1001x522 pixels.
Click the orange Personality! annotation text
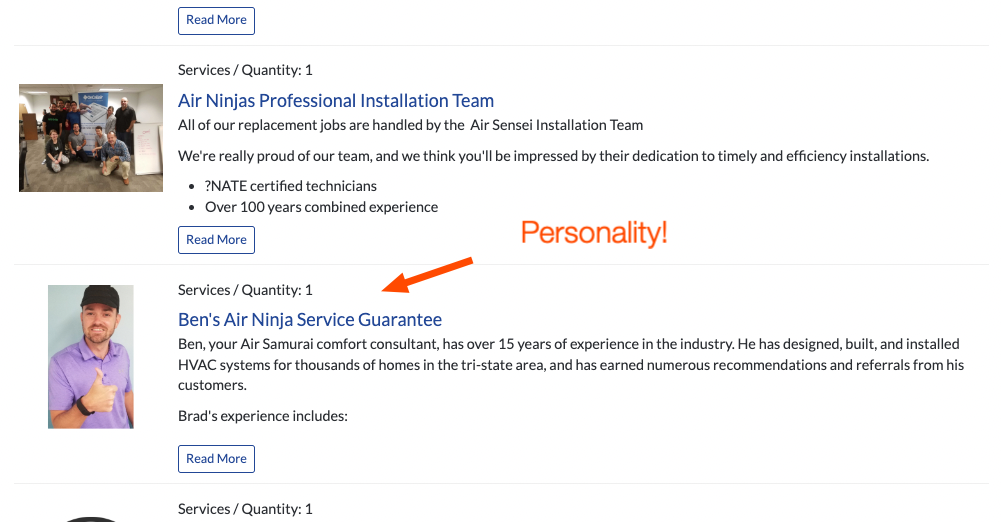[594, 232]
